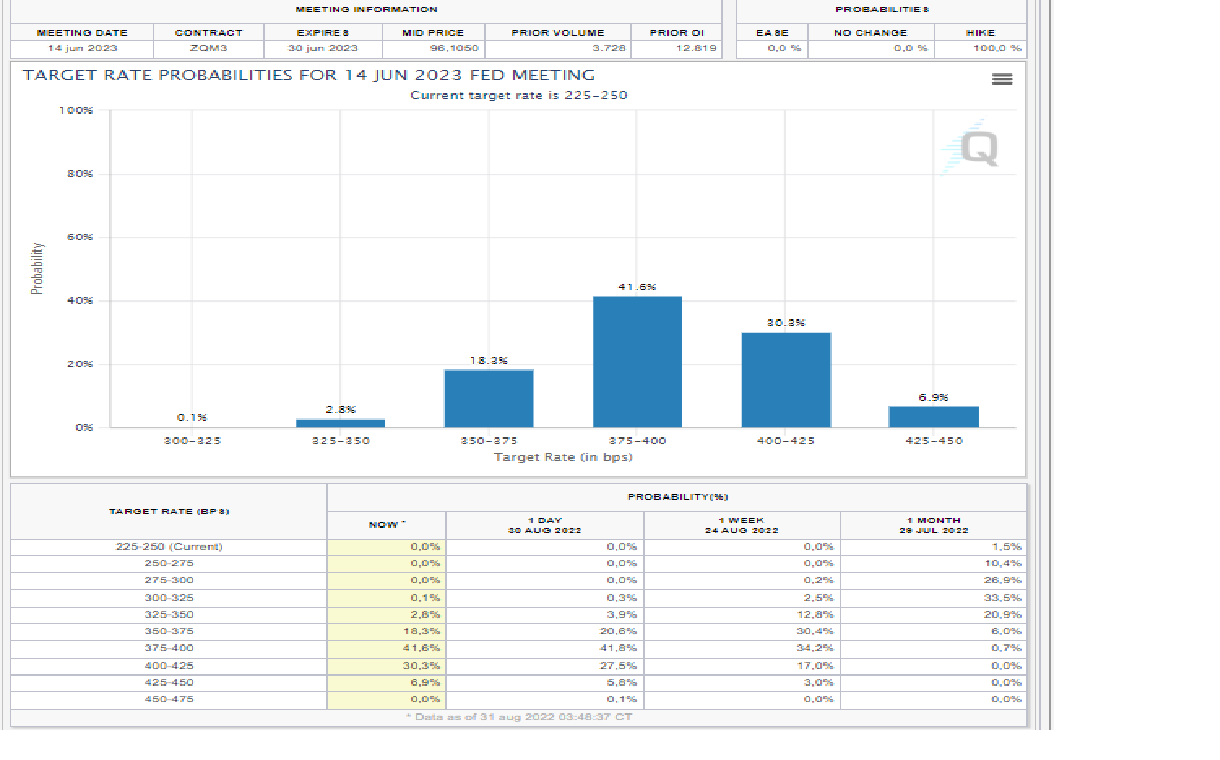
Task: Click the 375-400 row NOW value
Action: pos(386,648)
